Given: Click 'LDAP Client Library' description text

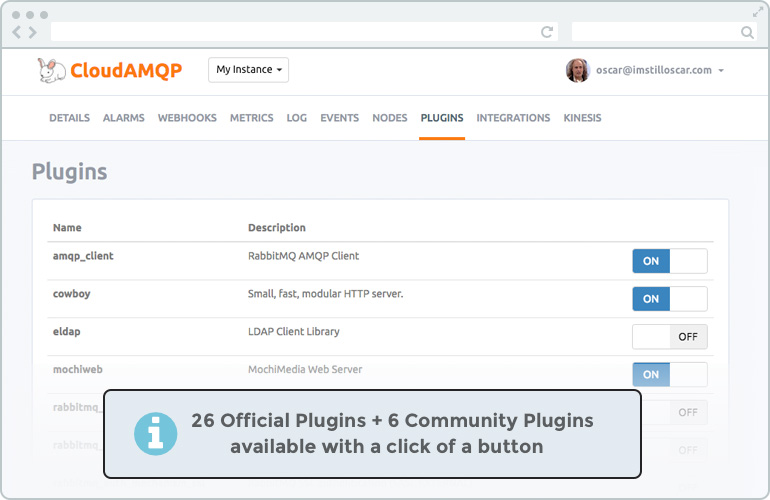Looking at the screenshot, I should click(294, 332).
